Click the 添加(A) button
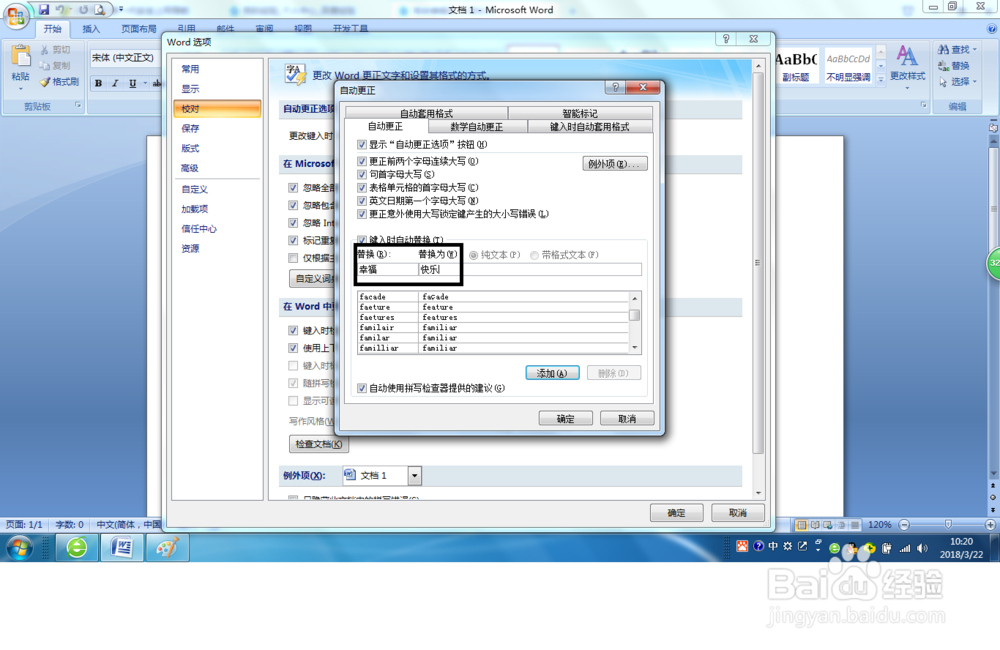The height and width of the screenshot is (650, 1000). click(x=552, y=373)
